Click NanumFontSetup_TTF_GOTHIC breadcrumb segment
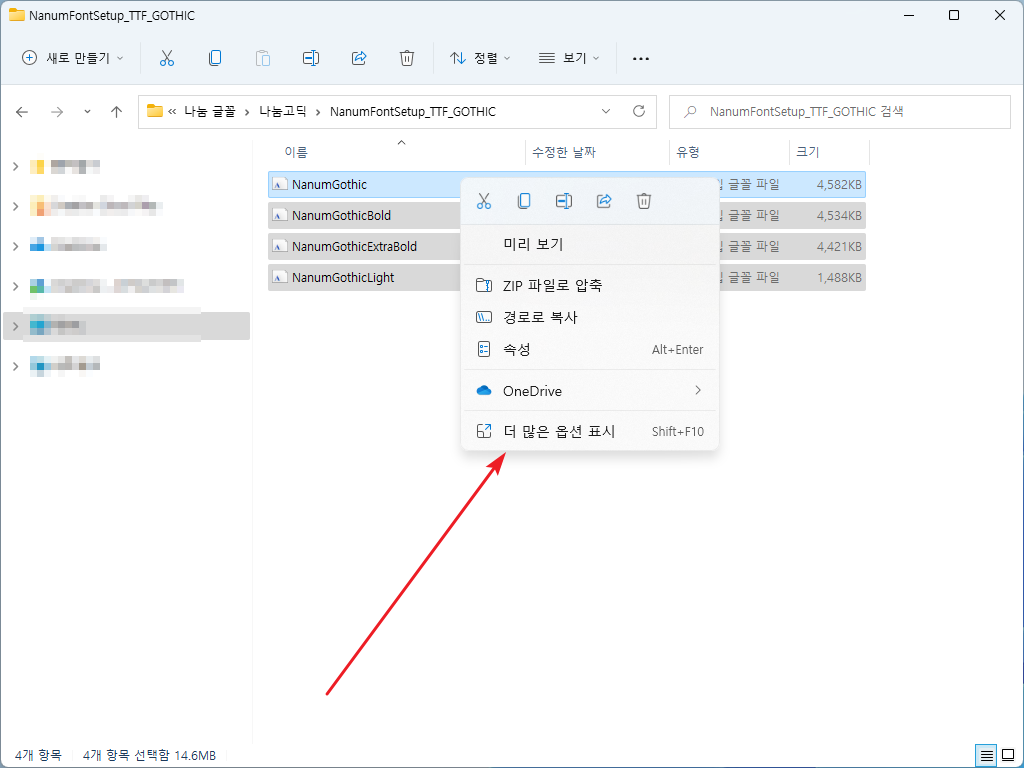The height and width of the screenshot is (768, 1024). pos(413,112)
